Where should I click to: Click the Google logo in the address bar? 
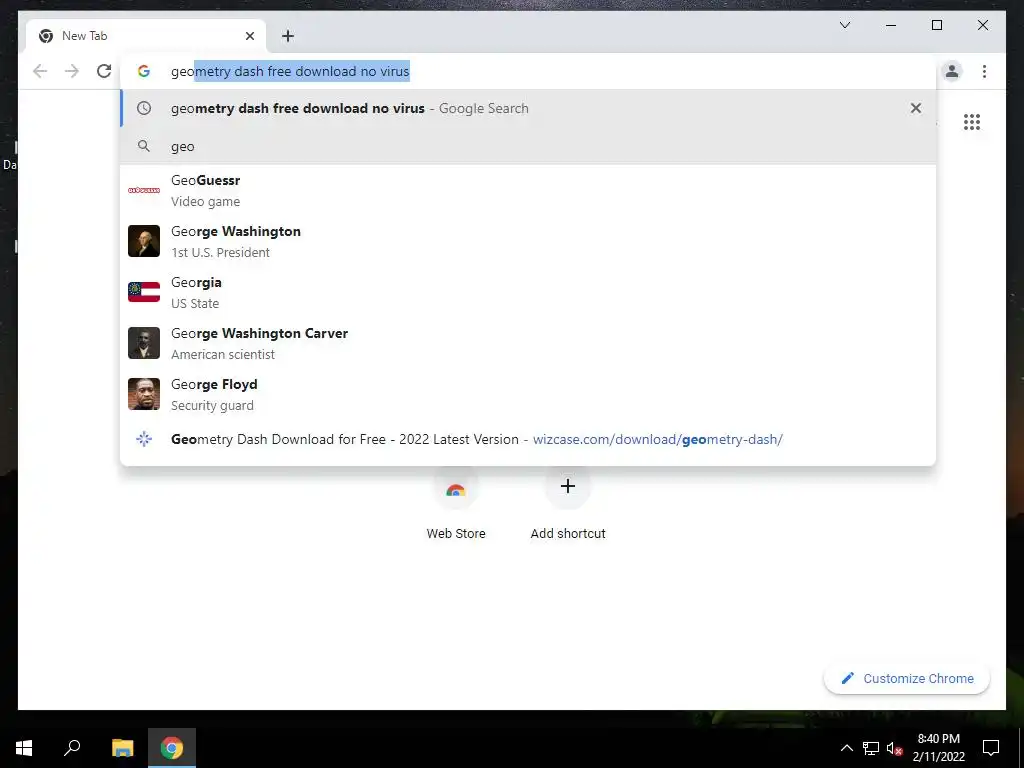pos(144,71)
